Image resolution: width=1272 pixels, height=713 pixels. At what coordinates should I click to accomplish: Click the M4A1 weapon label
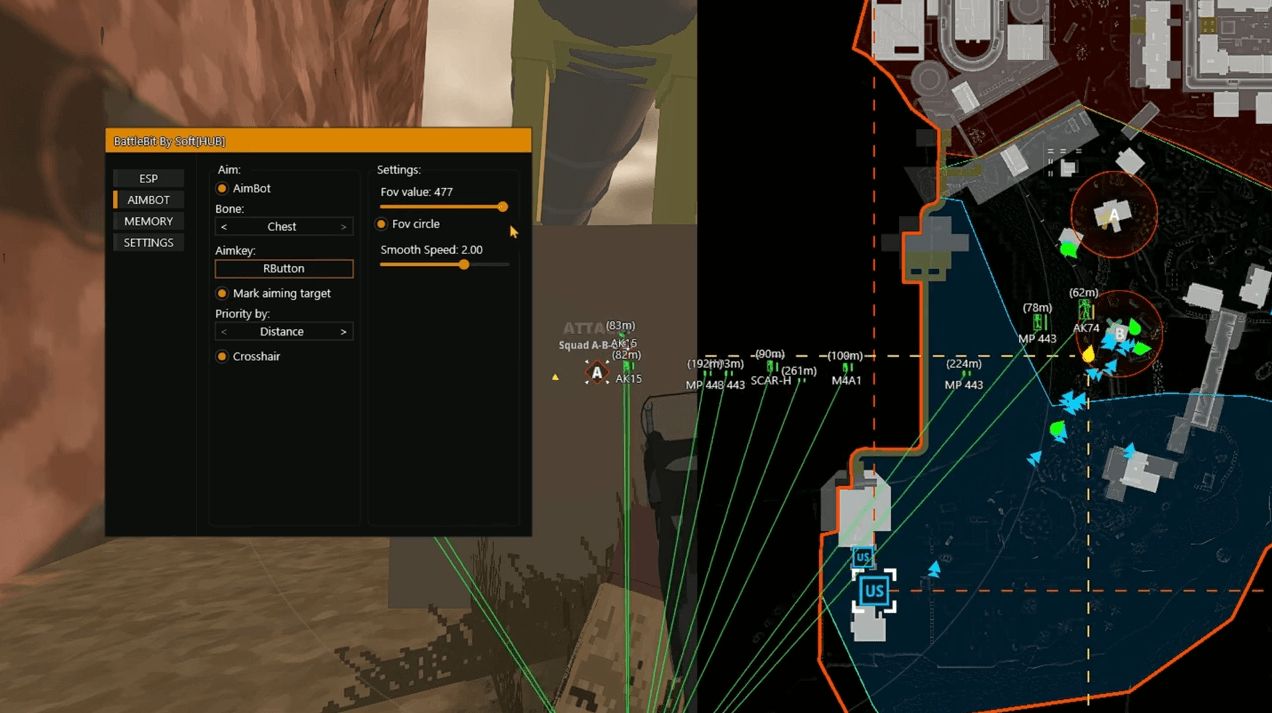(x=846, y=381)
